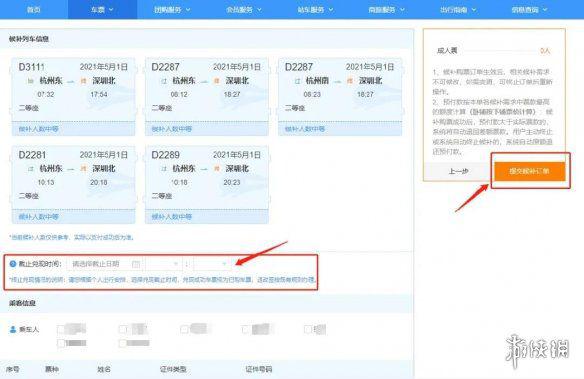Click departure time 08:23 on the 杭州南 card
This screenshot has width=584, height=379.
click(312, 95)
